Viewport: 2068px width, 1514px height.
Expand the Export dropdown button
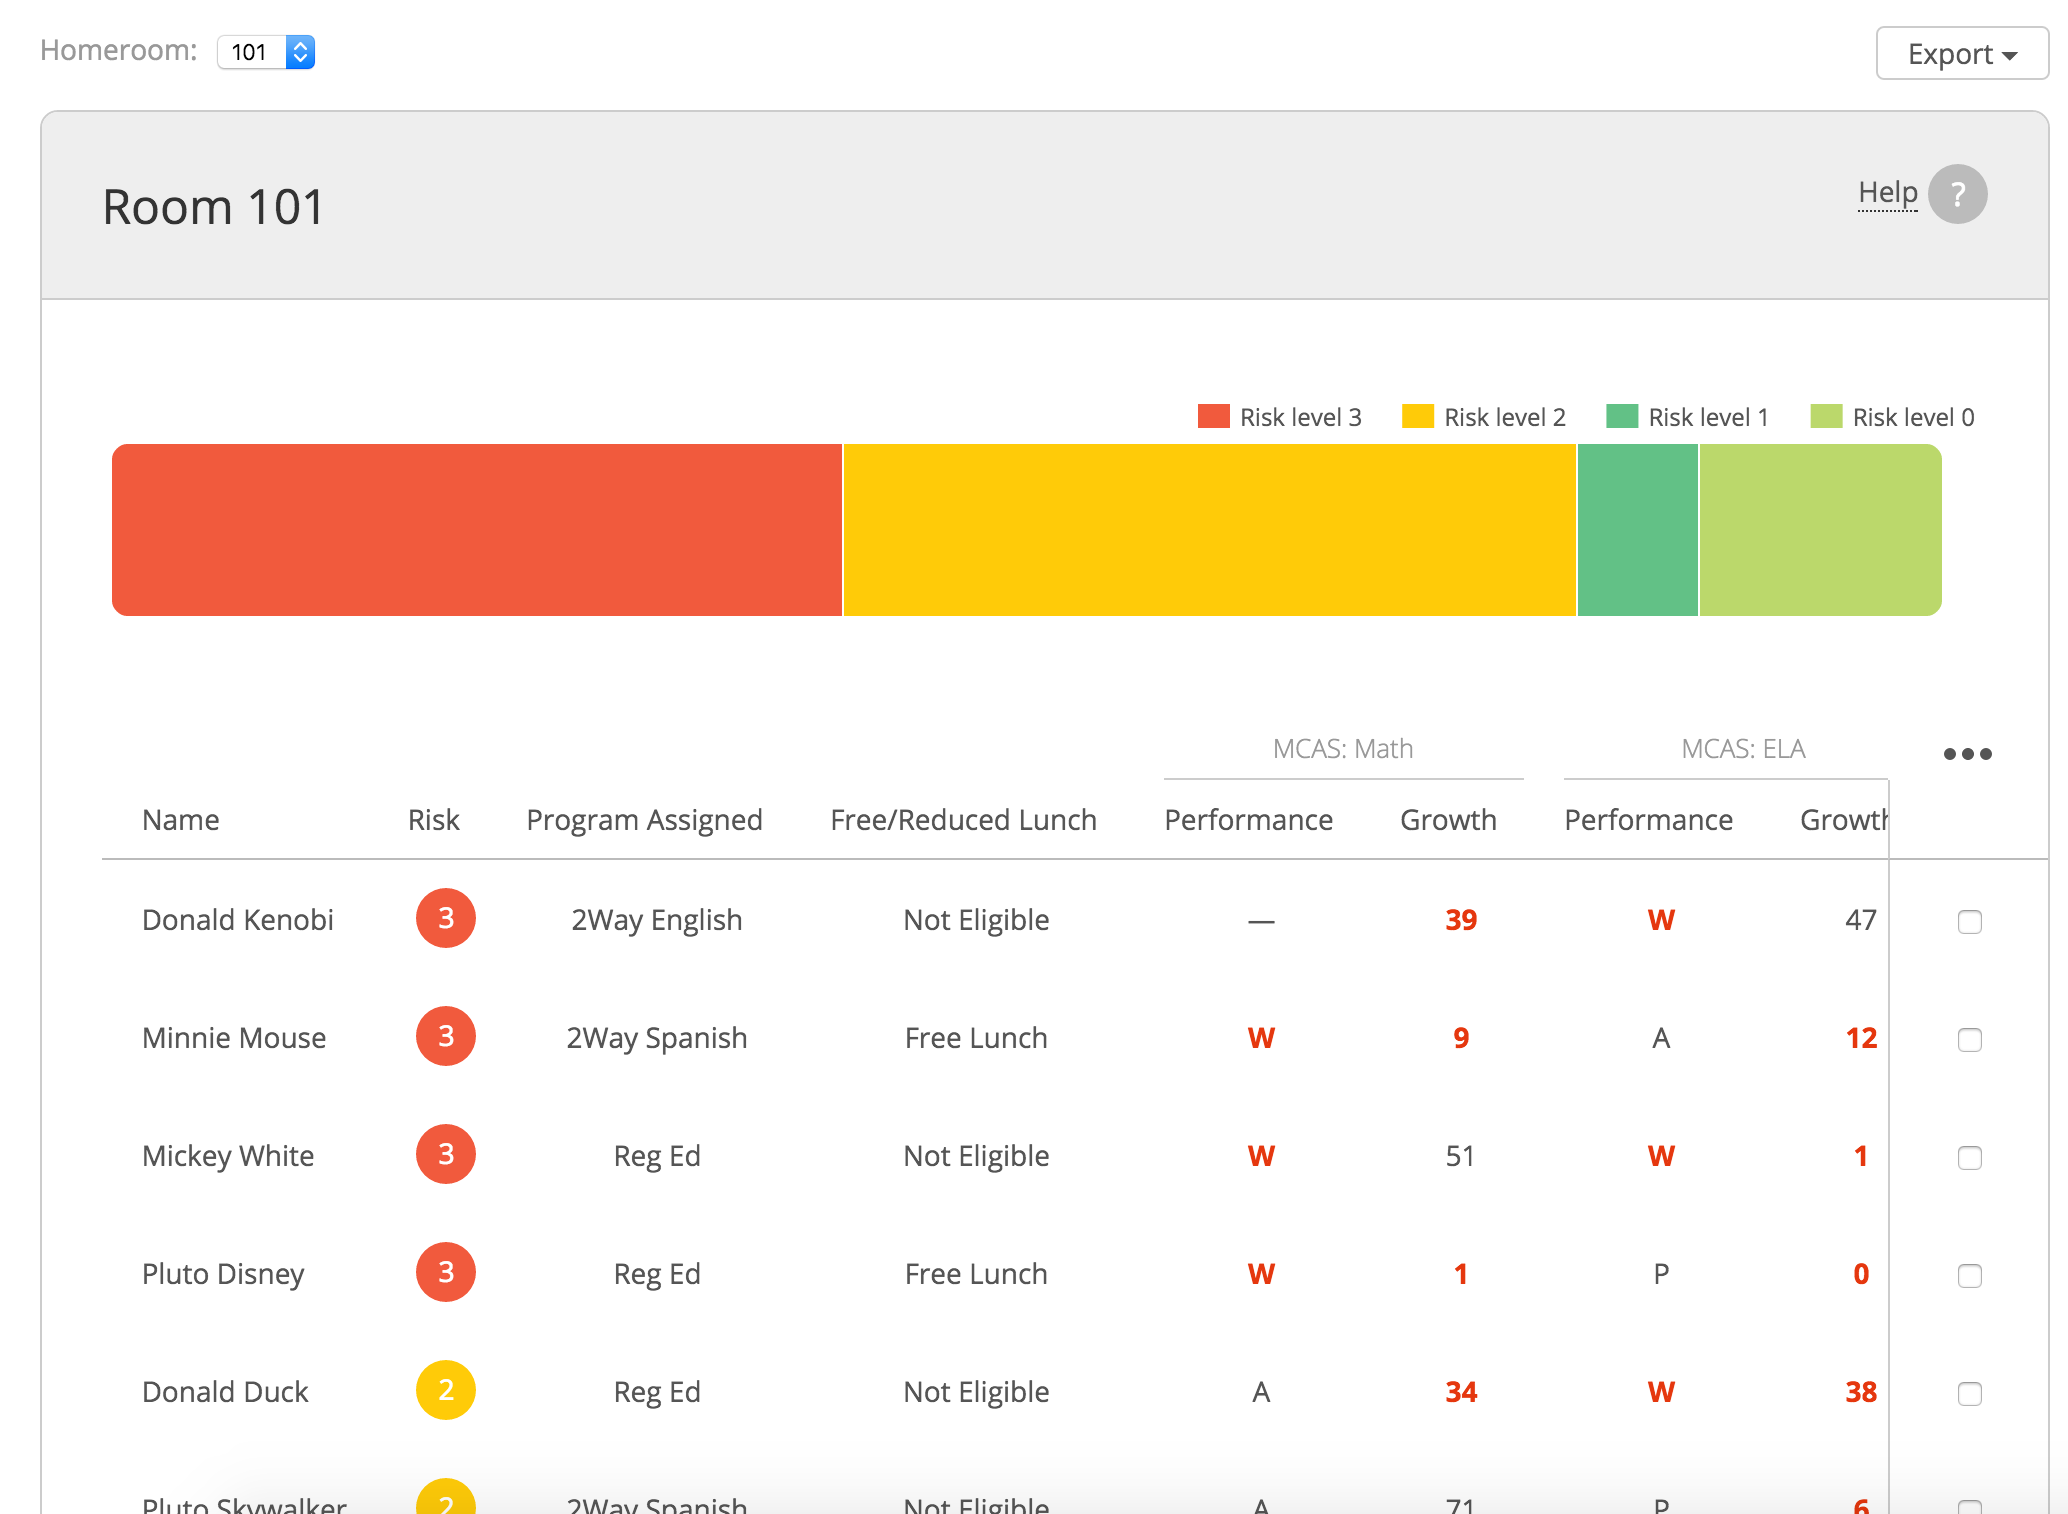pos(1961,54)
